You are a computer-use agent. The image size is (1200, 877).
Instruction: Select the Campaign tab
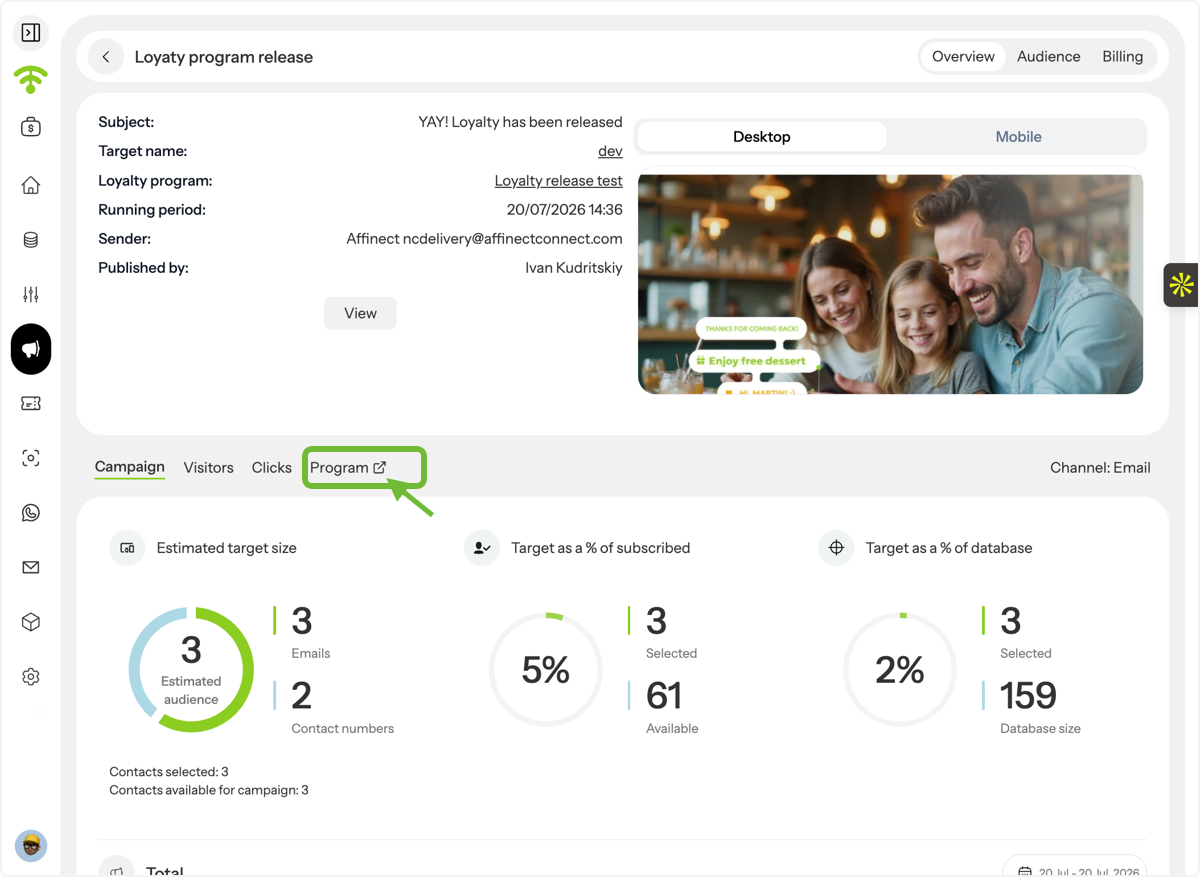coord(130,467)
